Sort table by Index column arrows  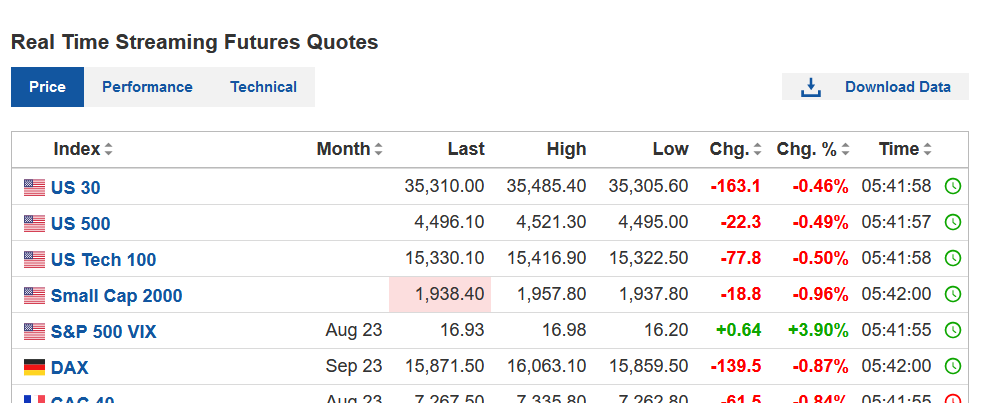pyautogui.click(x=108, y=150)
